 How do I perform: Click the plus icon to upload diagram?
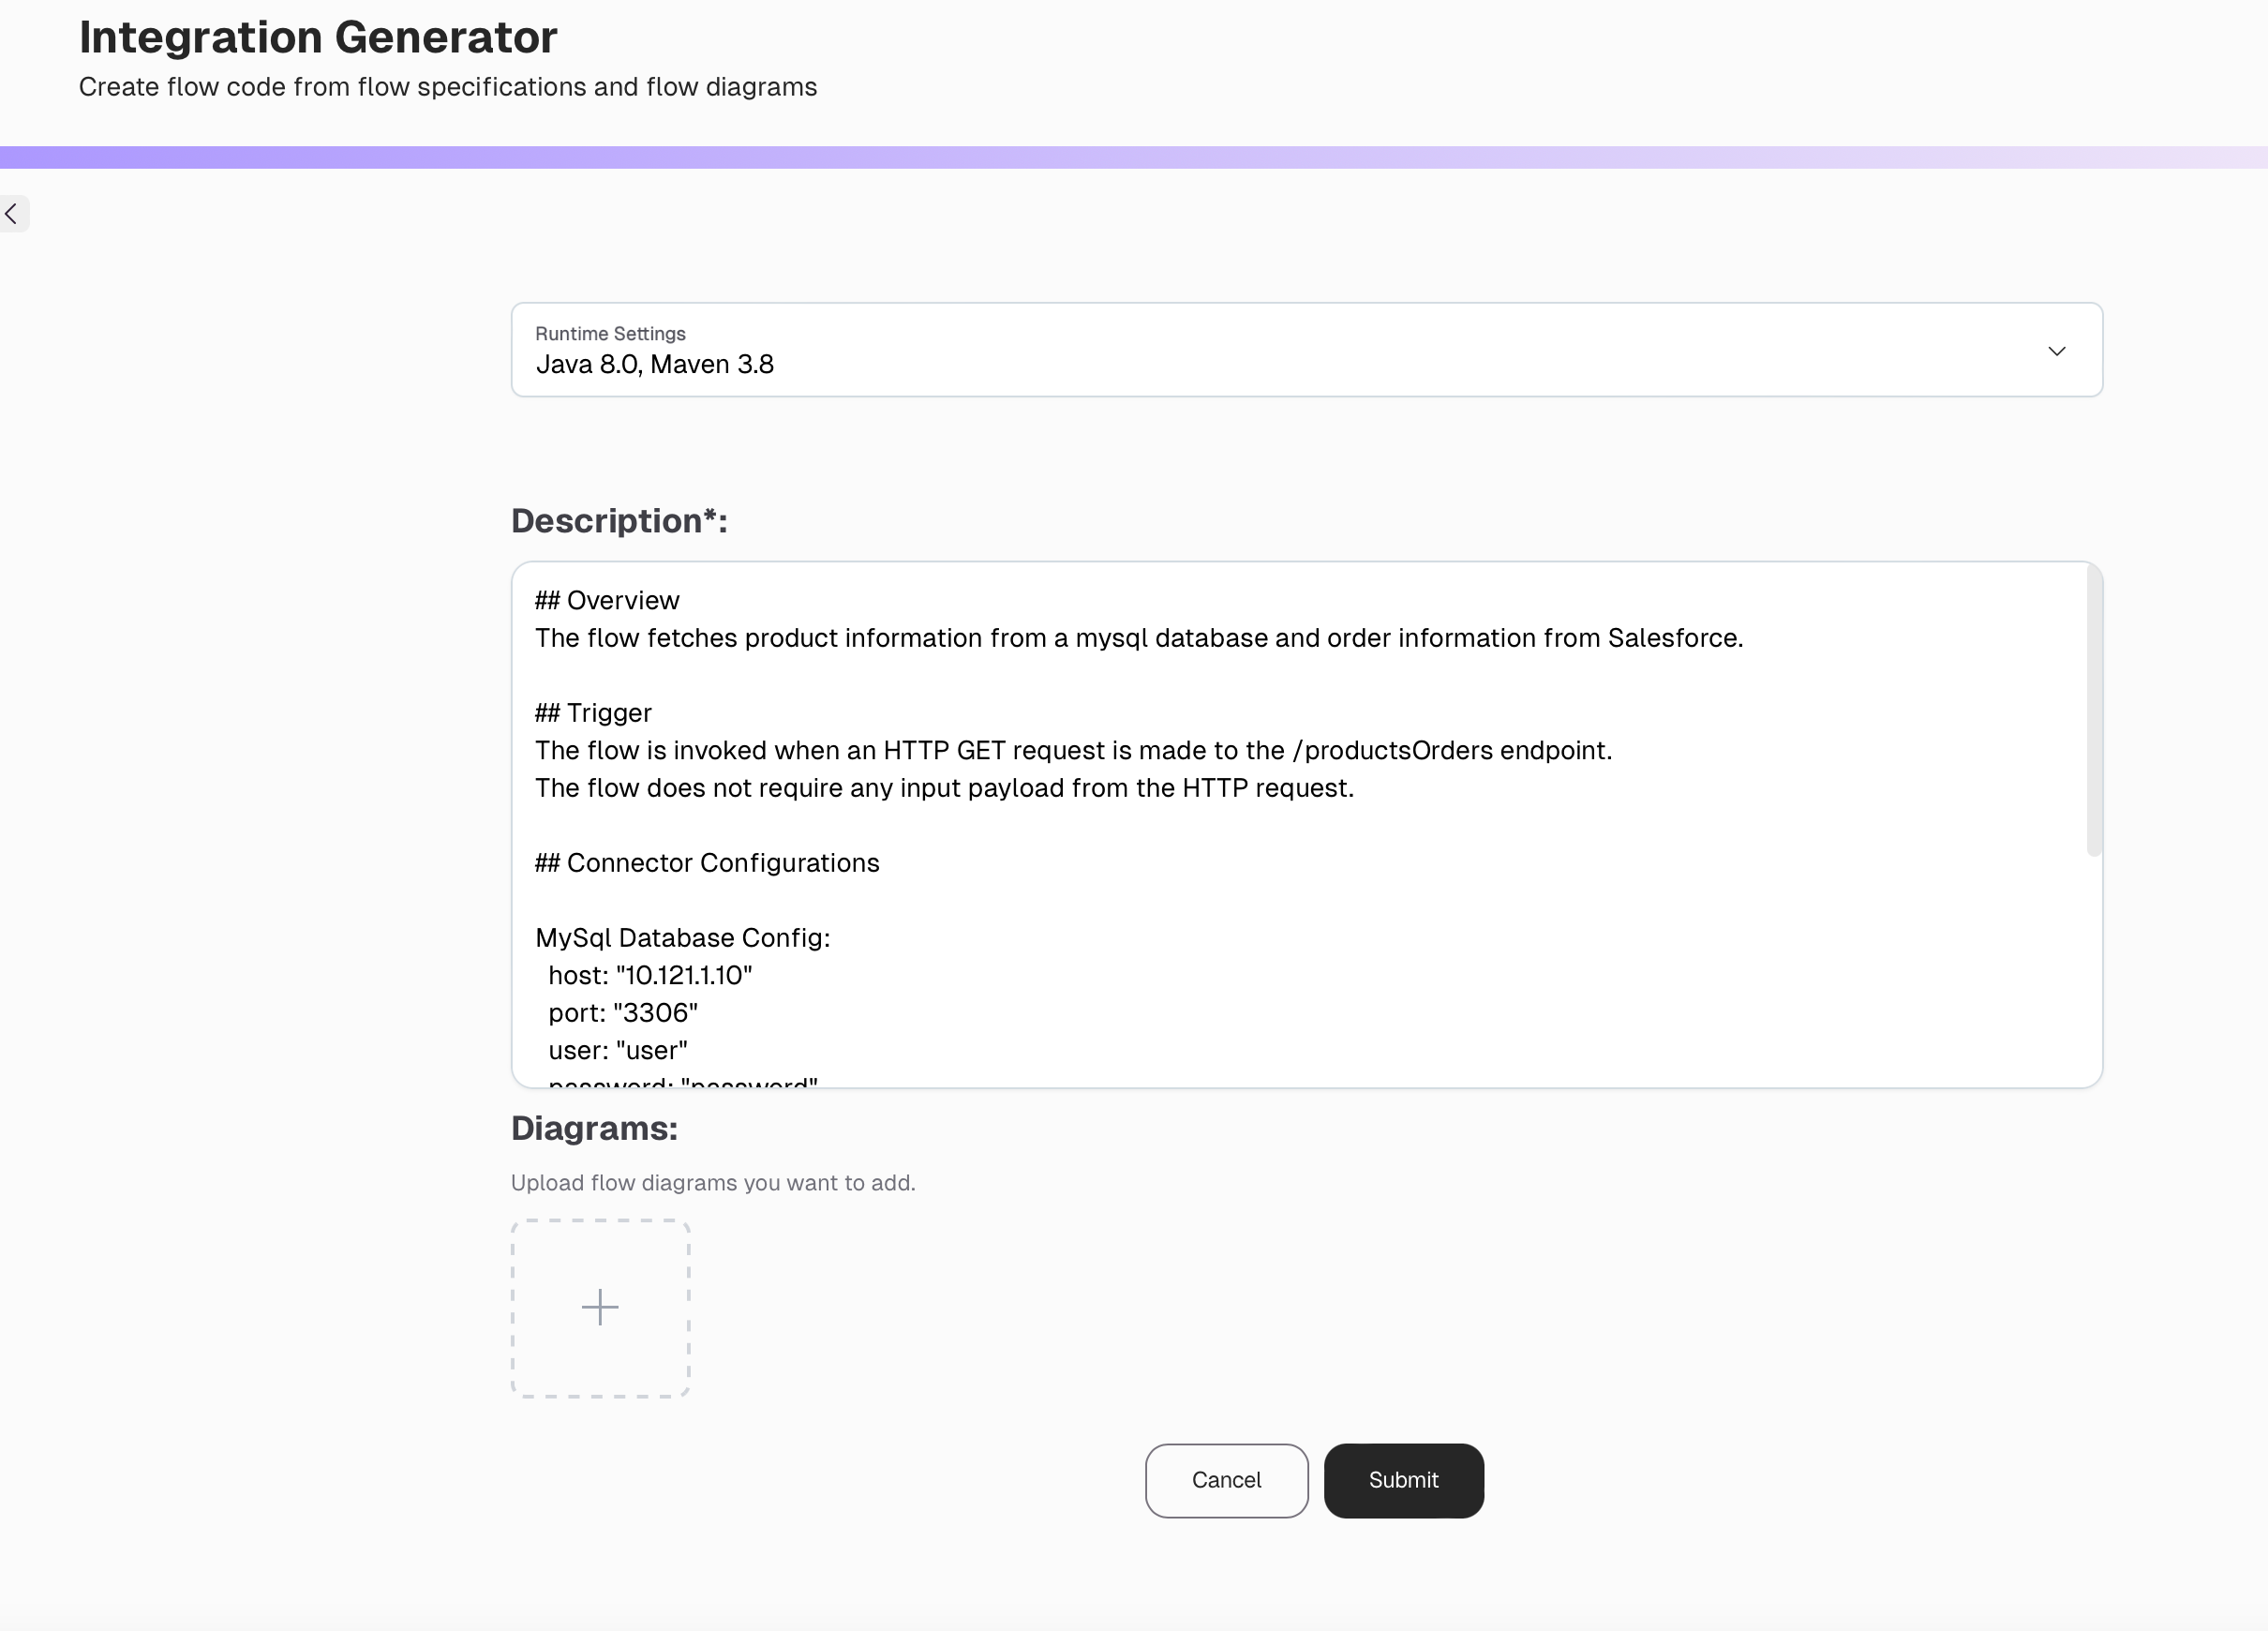(600, 1307)
